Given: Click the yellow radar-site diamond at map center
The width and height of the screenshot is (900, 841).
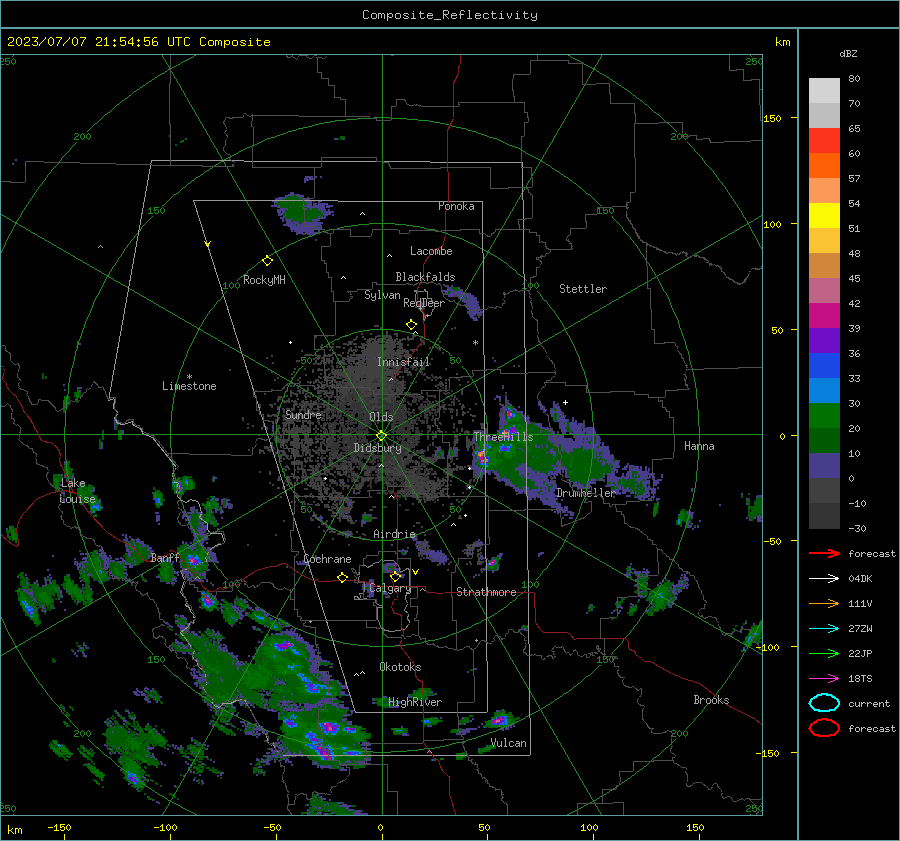Looking at the screenshot, I should [x=381, y=436].
